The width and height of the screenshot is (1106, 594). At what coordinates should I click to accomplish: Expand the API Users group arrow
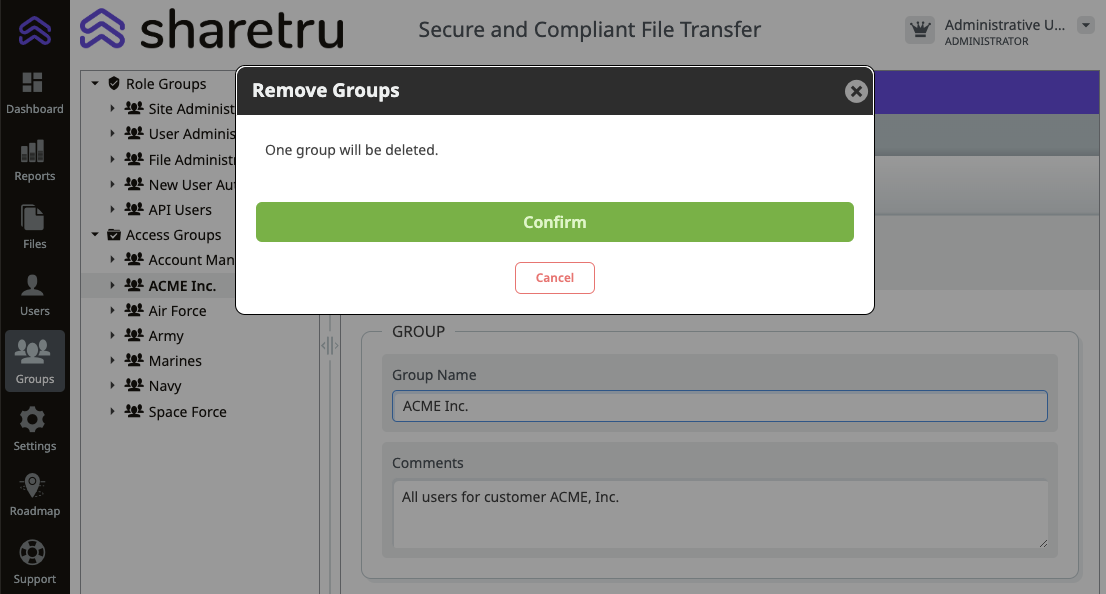(112, 210)
